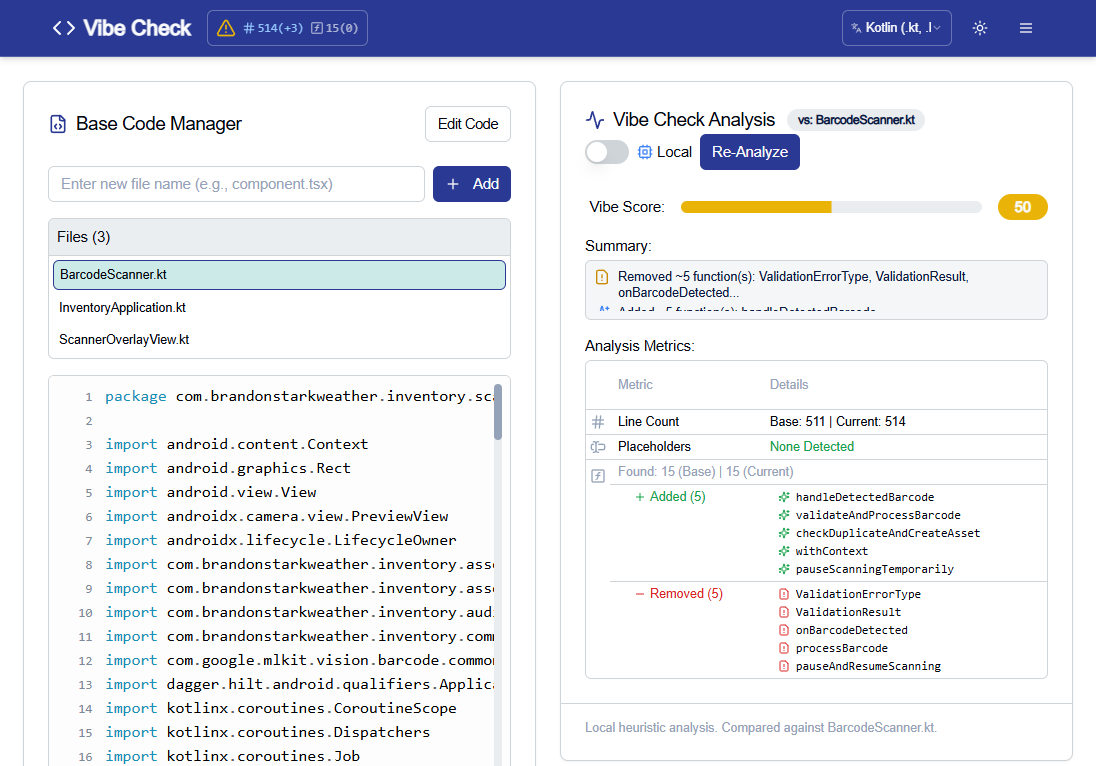This screenshot has width=1096, height=766.
Task: Click the hash icon in Line Count row
Action: click(598, 421)
